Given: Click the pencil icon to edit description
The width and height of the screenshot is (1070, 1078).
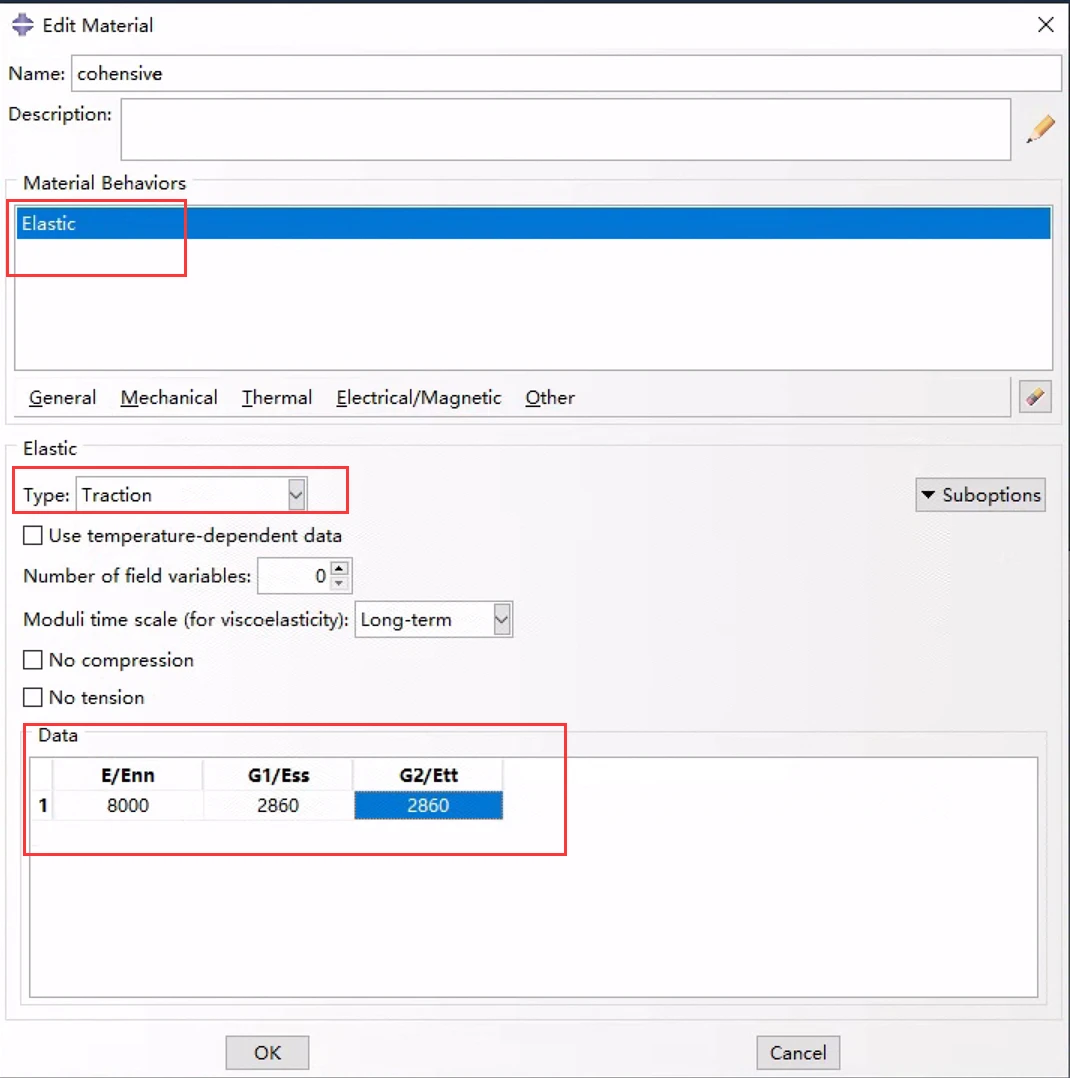Looking at the screenshot, I should point(1040,129).
